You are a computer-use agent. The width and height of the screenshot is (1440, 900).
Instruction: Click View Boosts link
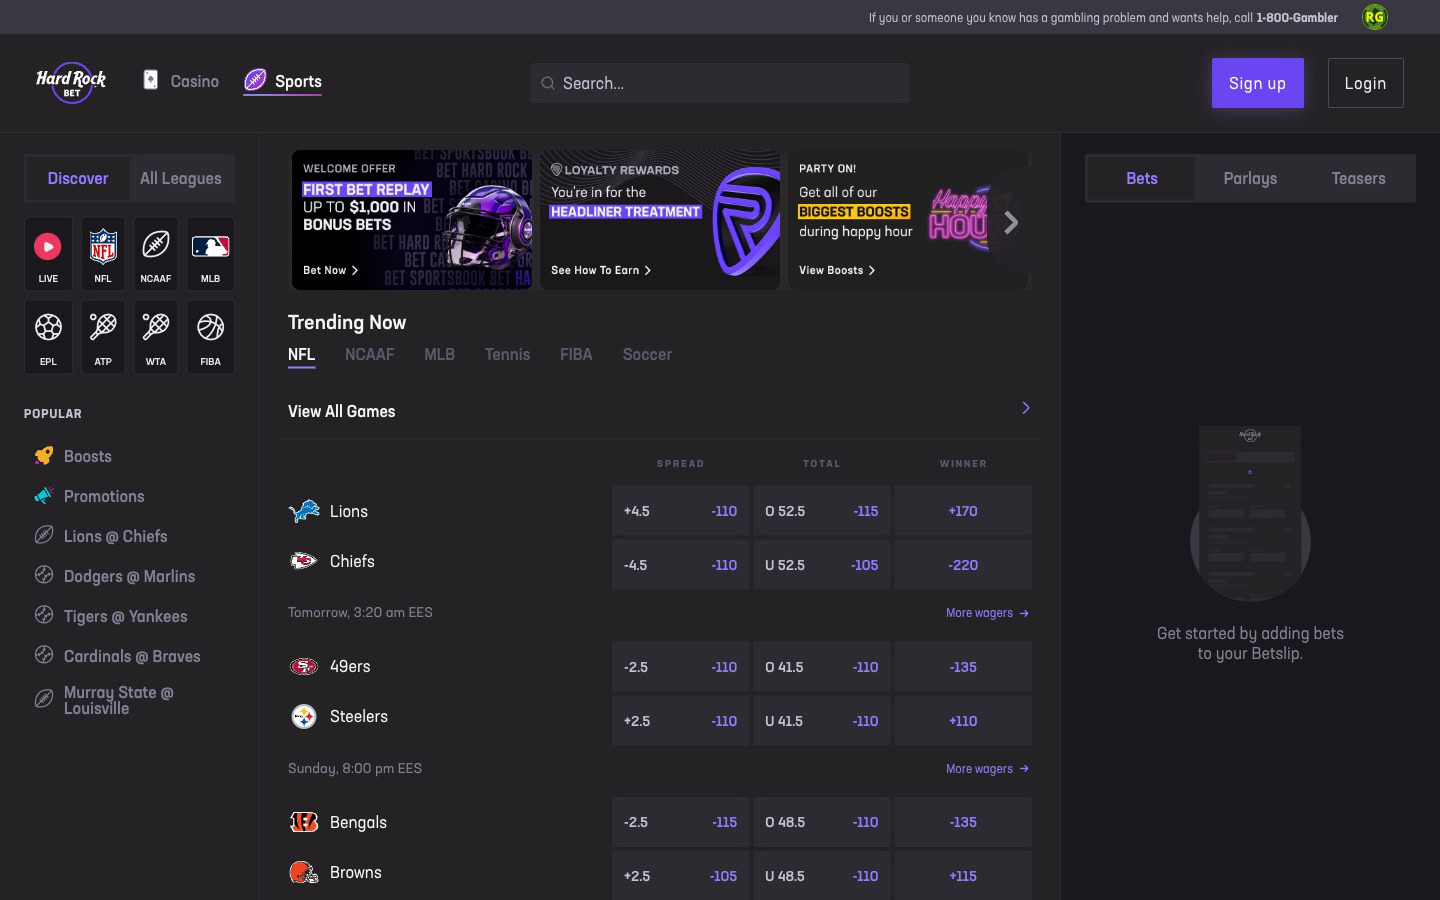836,270
